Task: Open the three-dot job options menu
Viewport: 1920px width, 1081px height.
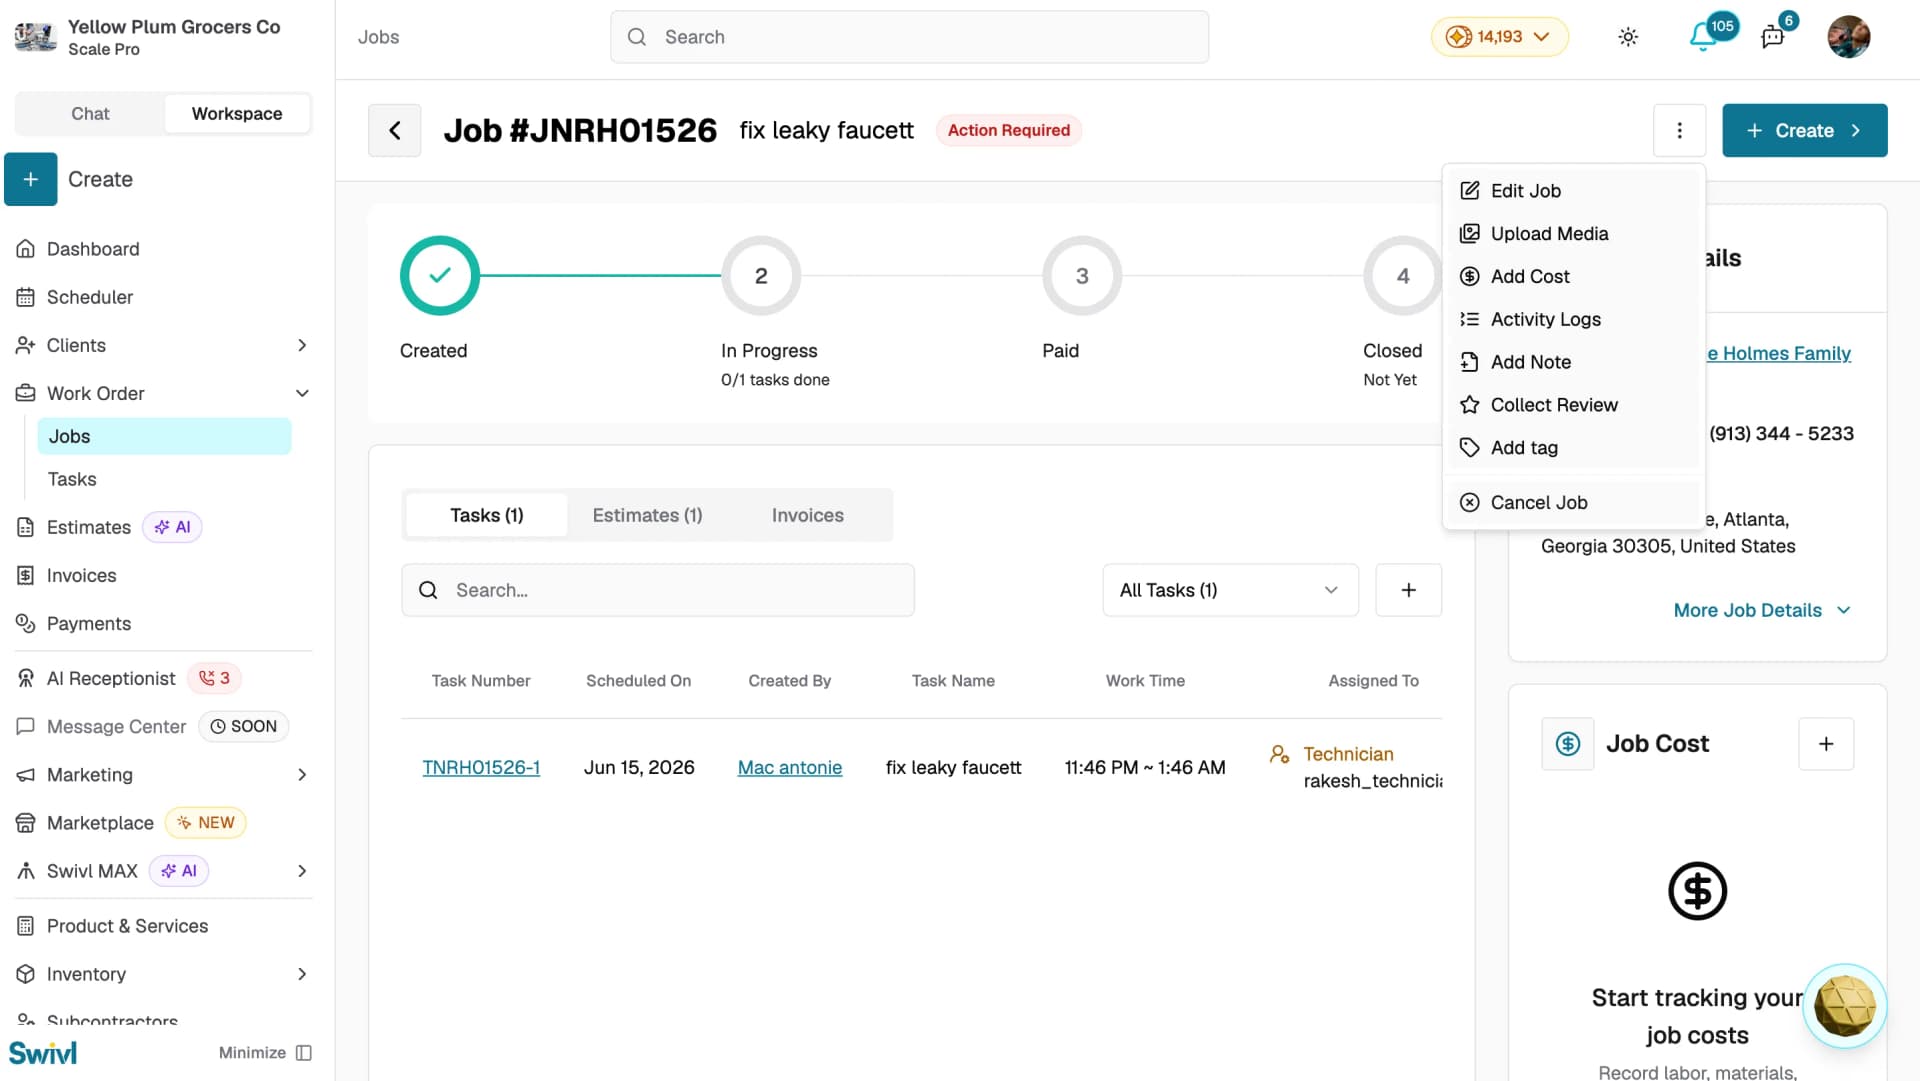Action: pos(1679,130)
